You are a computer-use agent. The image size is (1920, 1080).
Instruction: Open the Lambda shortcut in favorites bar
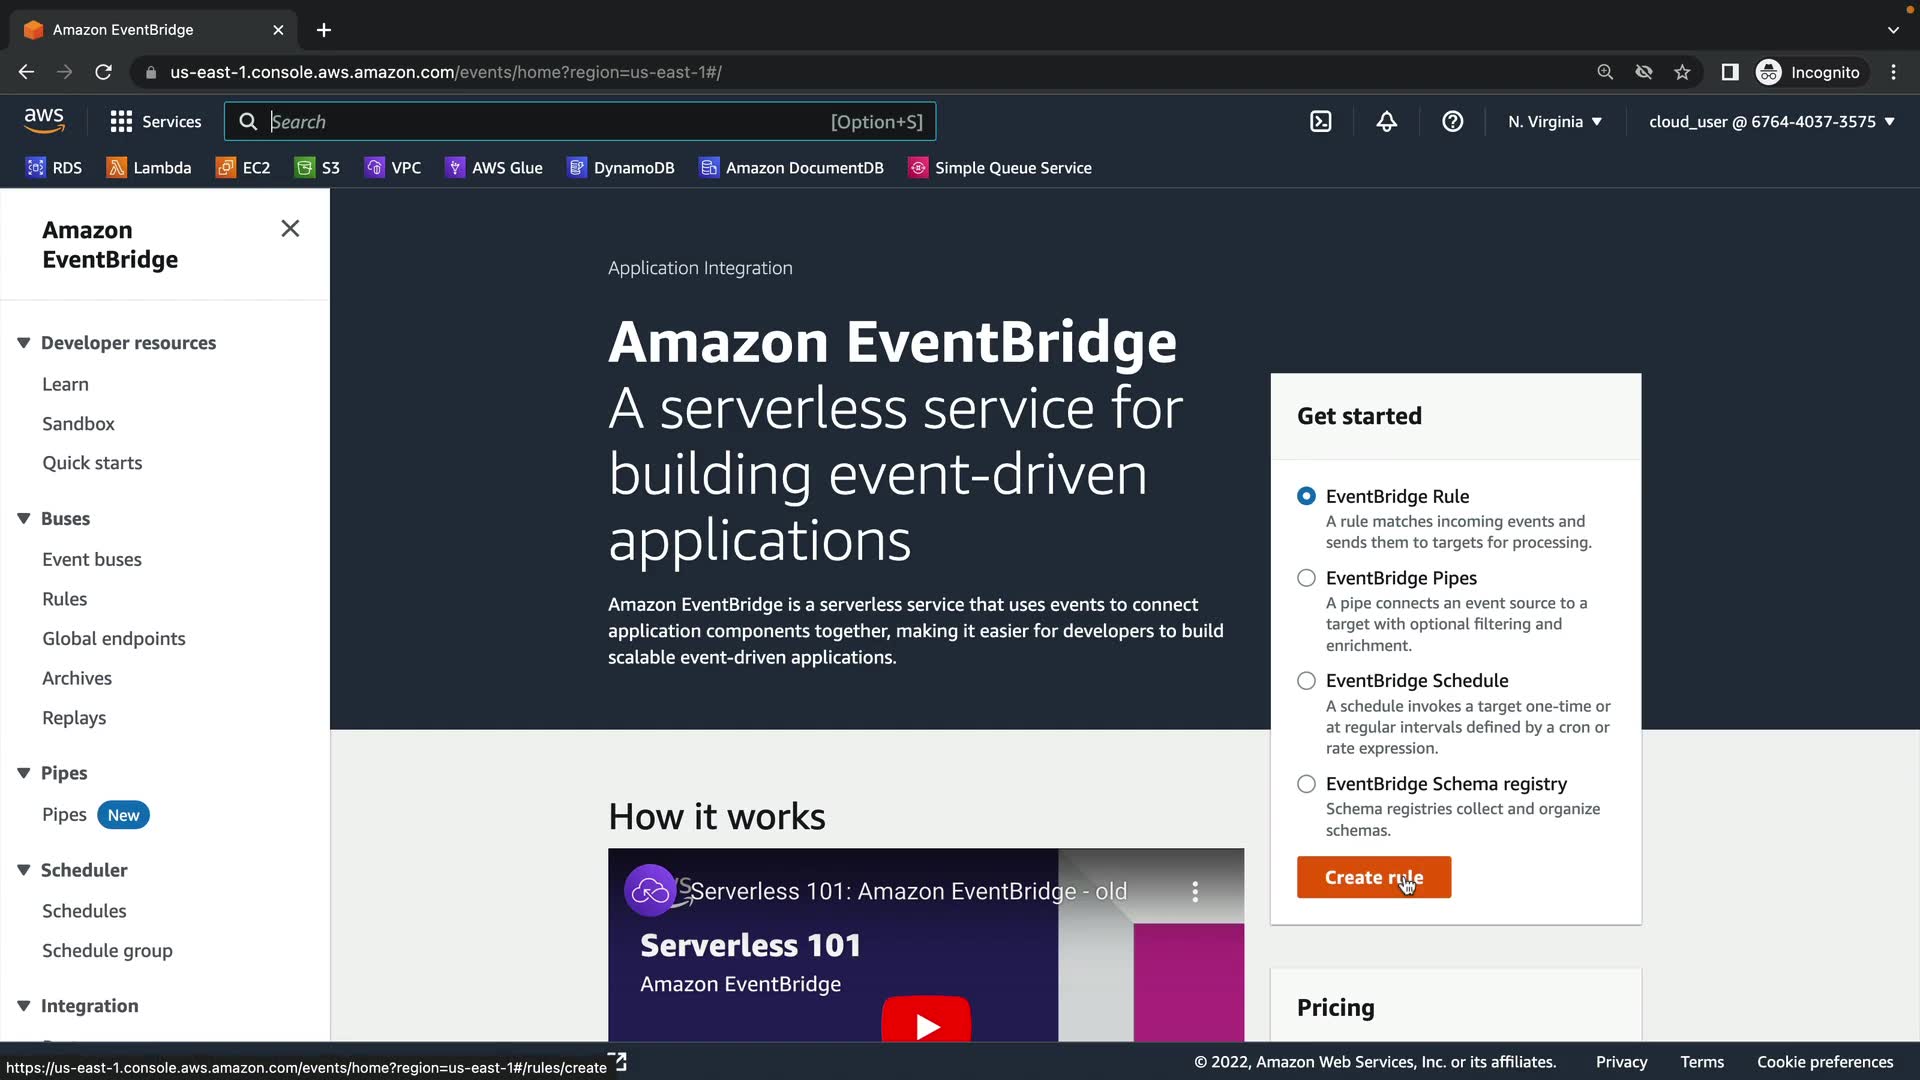pyautogui.click(x=148, y=168)
